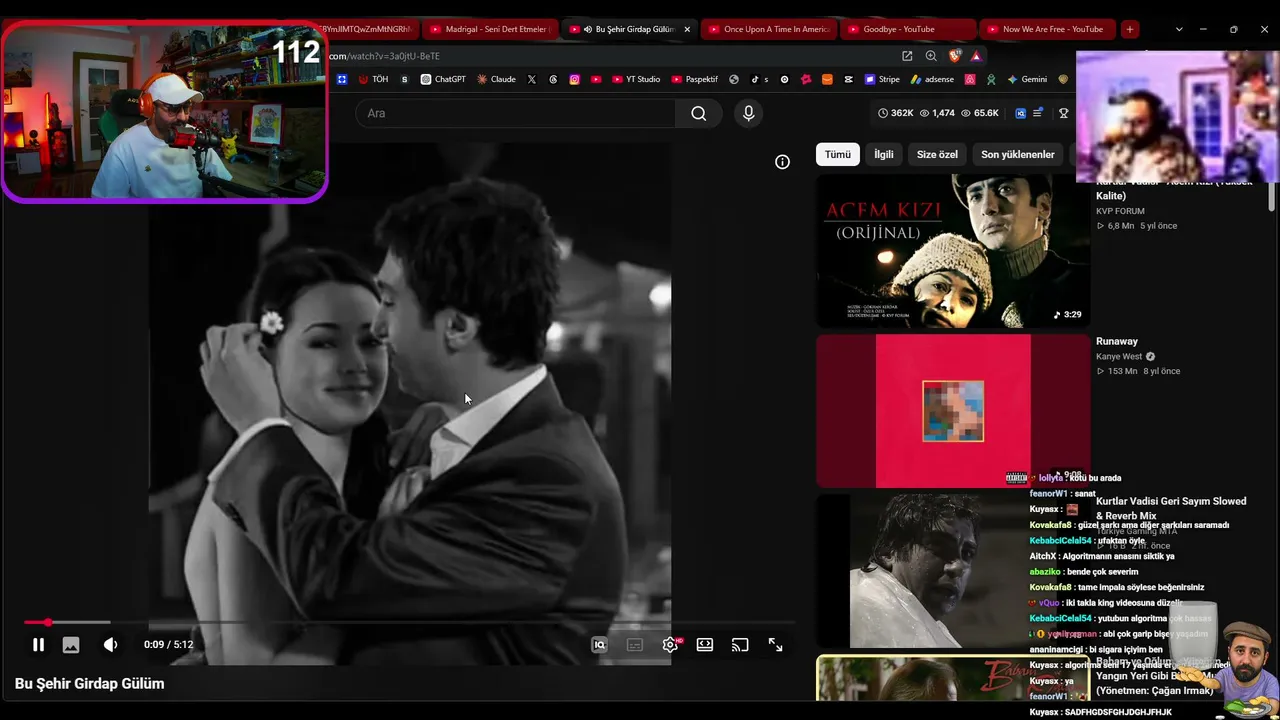Open the Gemini bookmark

coord(1027,79)
